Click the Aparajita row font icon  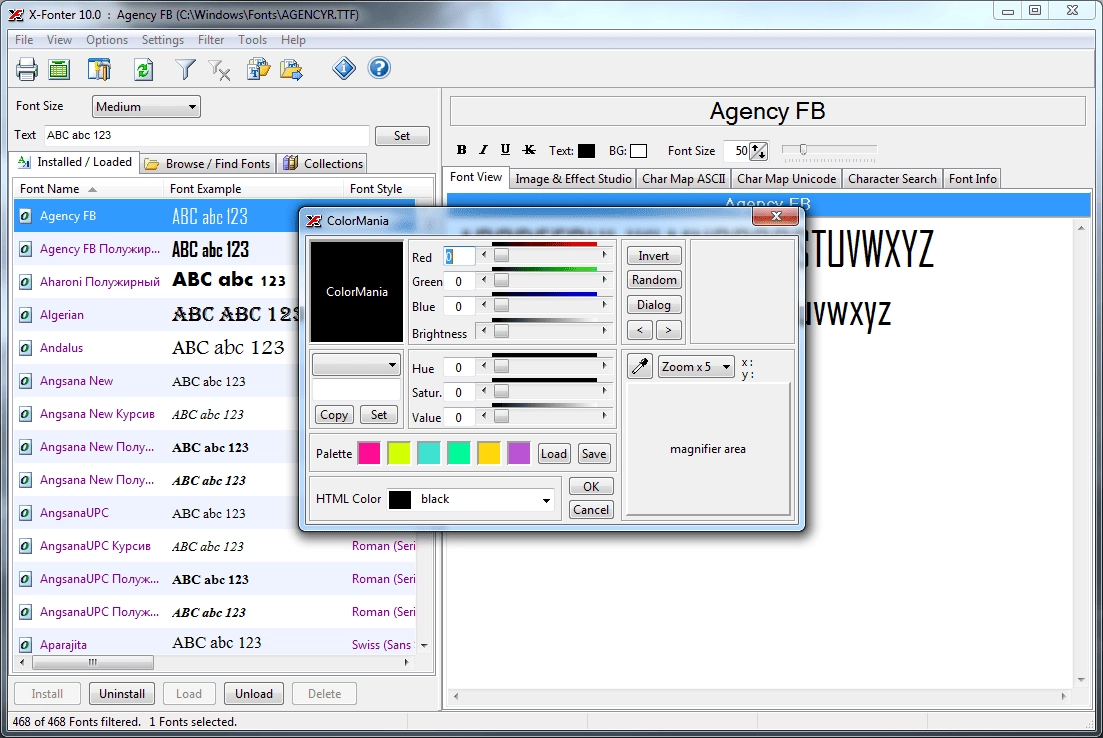(25, 645)
